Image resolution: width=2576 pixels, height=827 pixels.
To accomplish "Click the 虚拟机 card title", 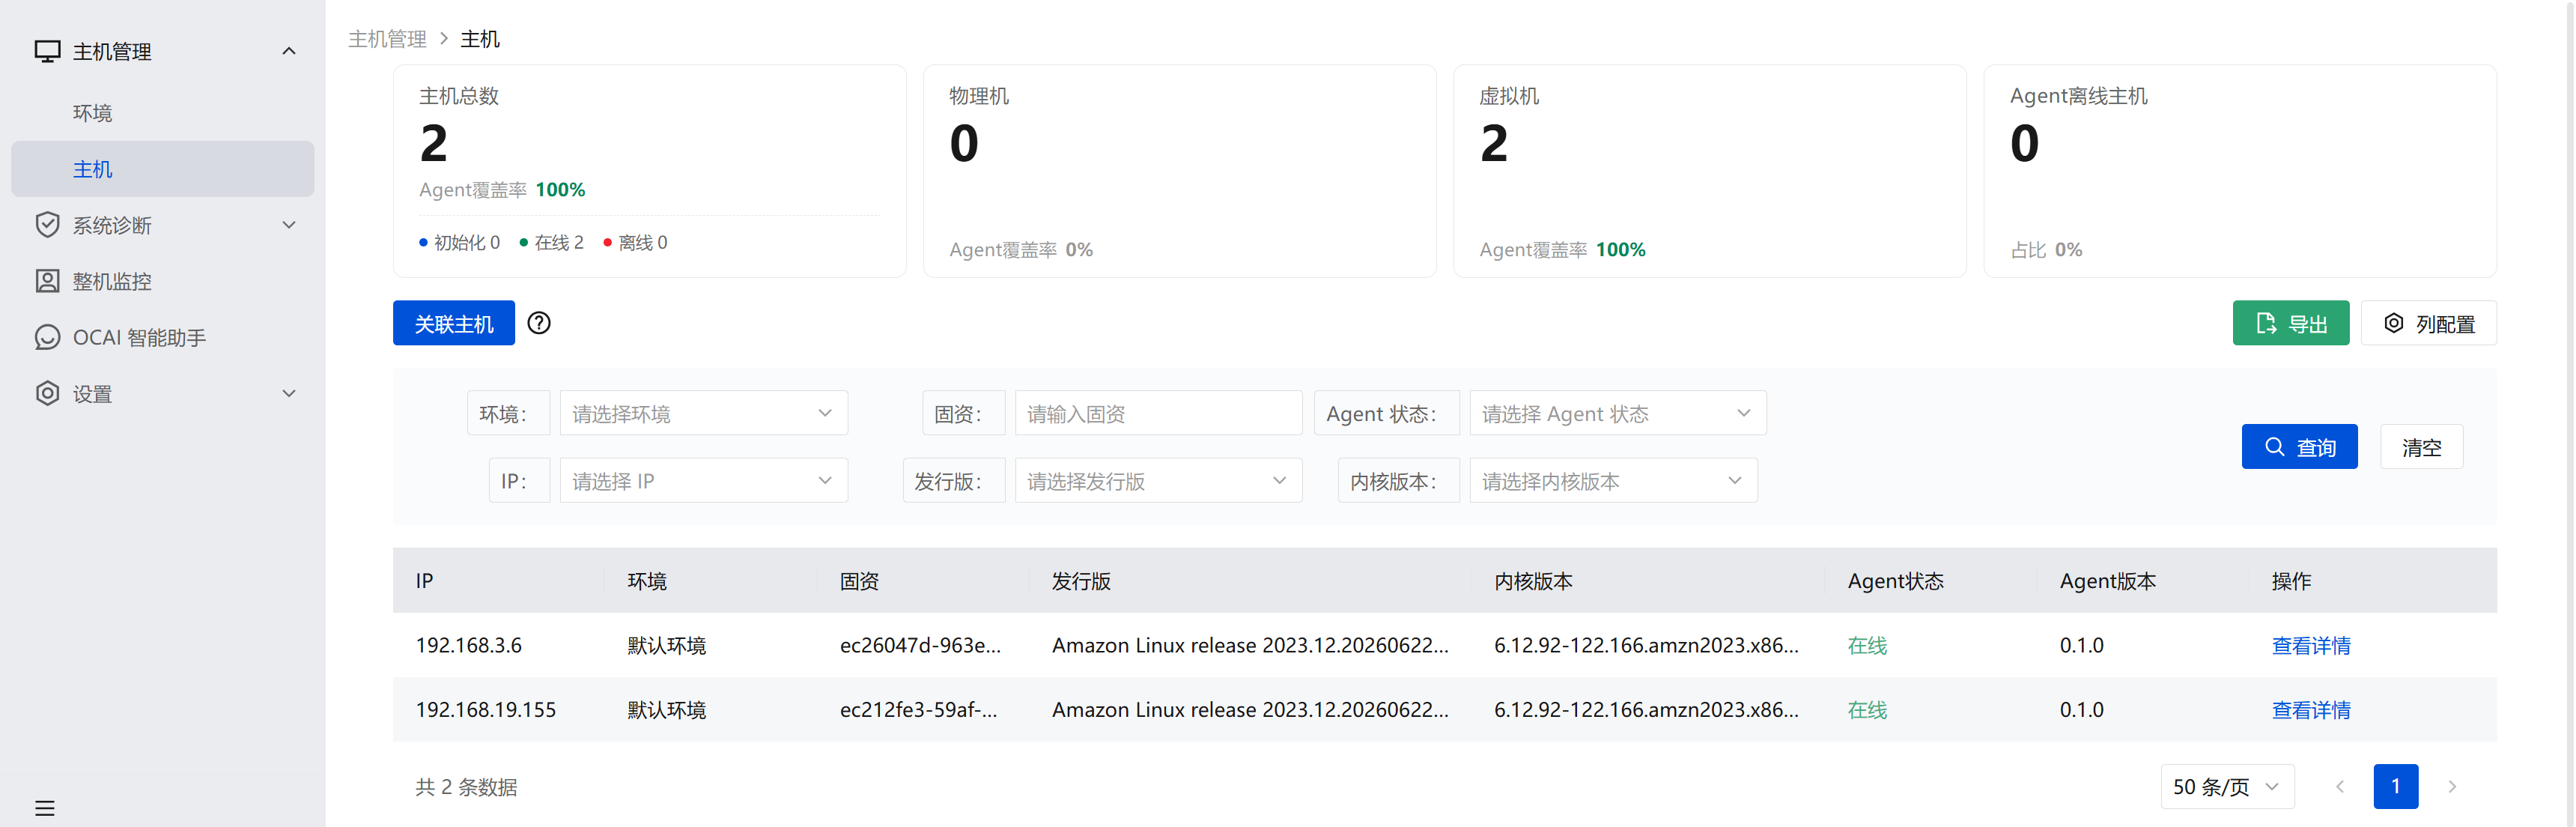I will (x=1509, y=96).
